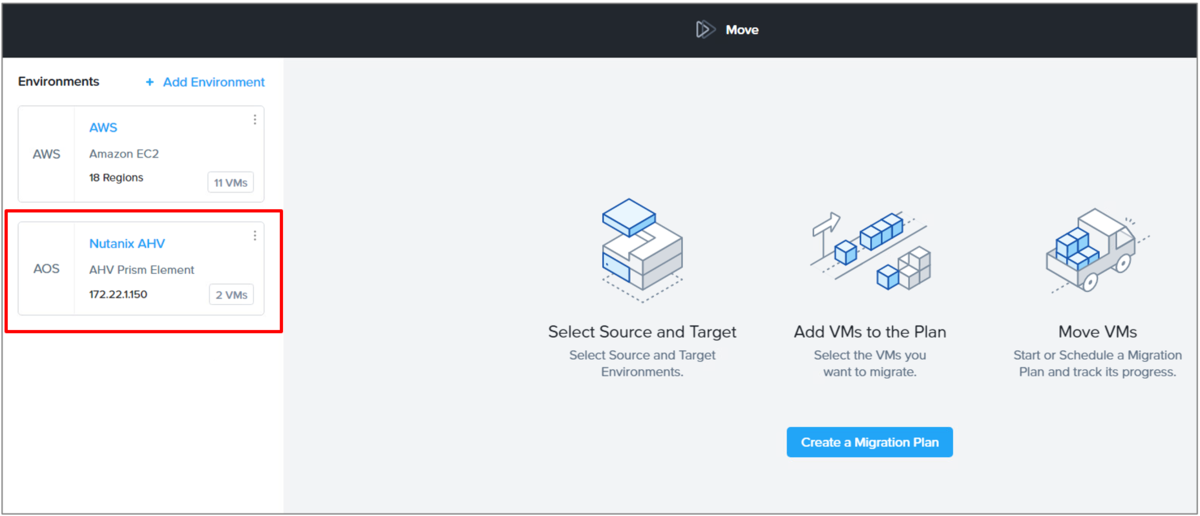Screen dimensions: 1200x516
Task: Click the 2 VMs badge
Action: [231, 295]
